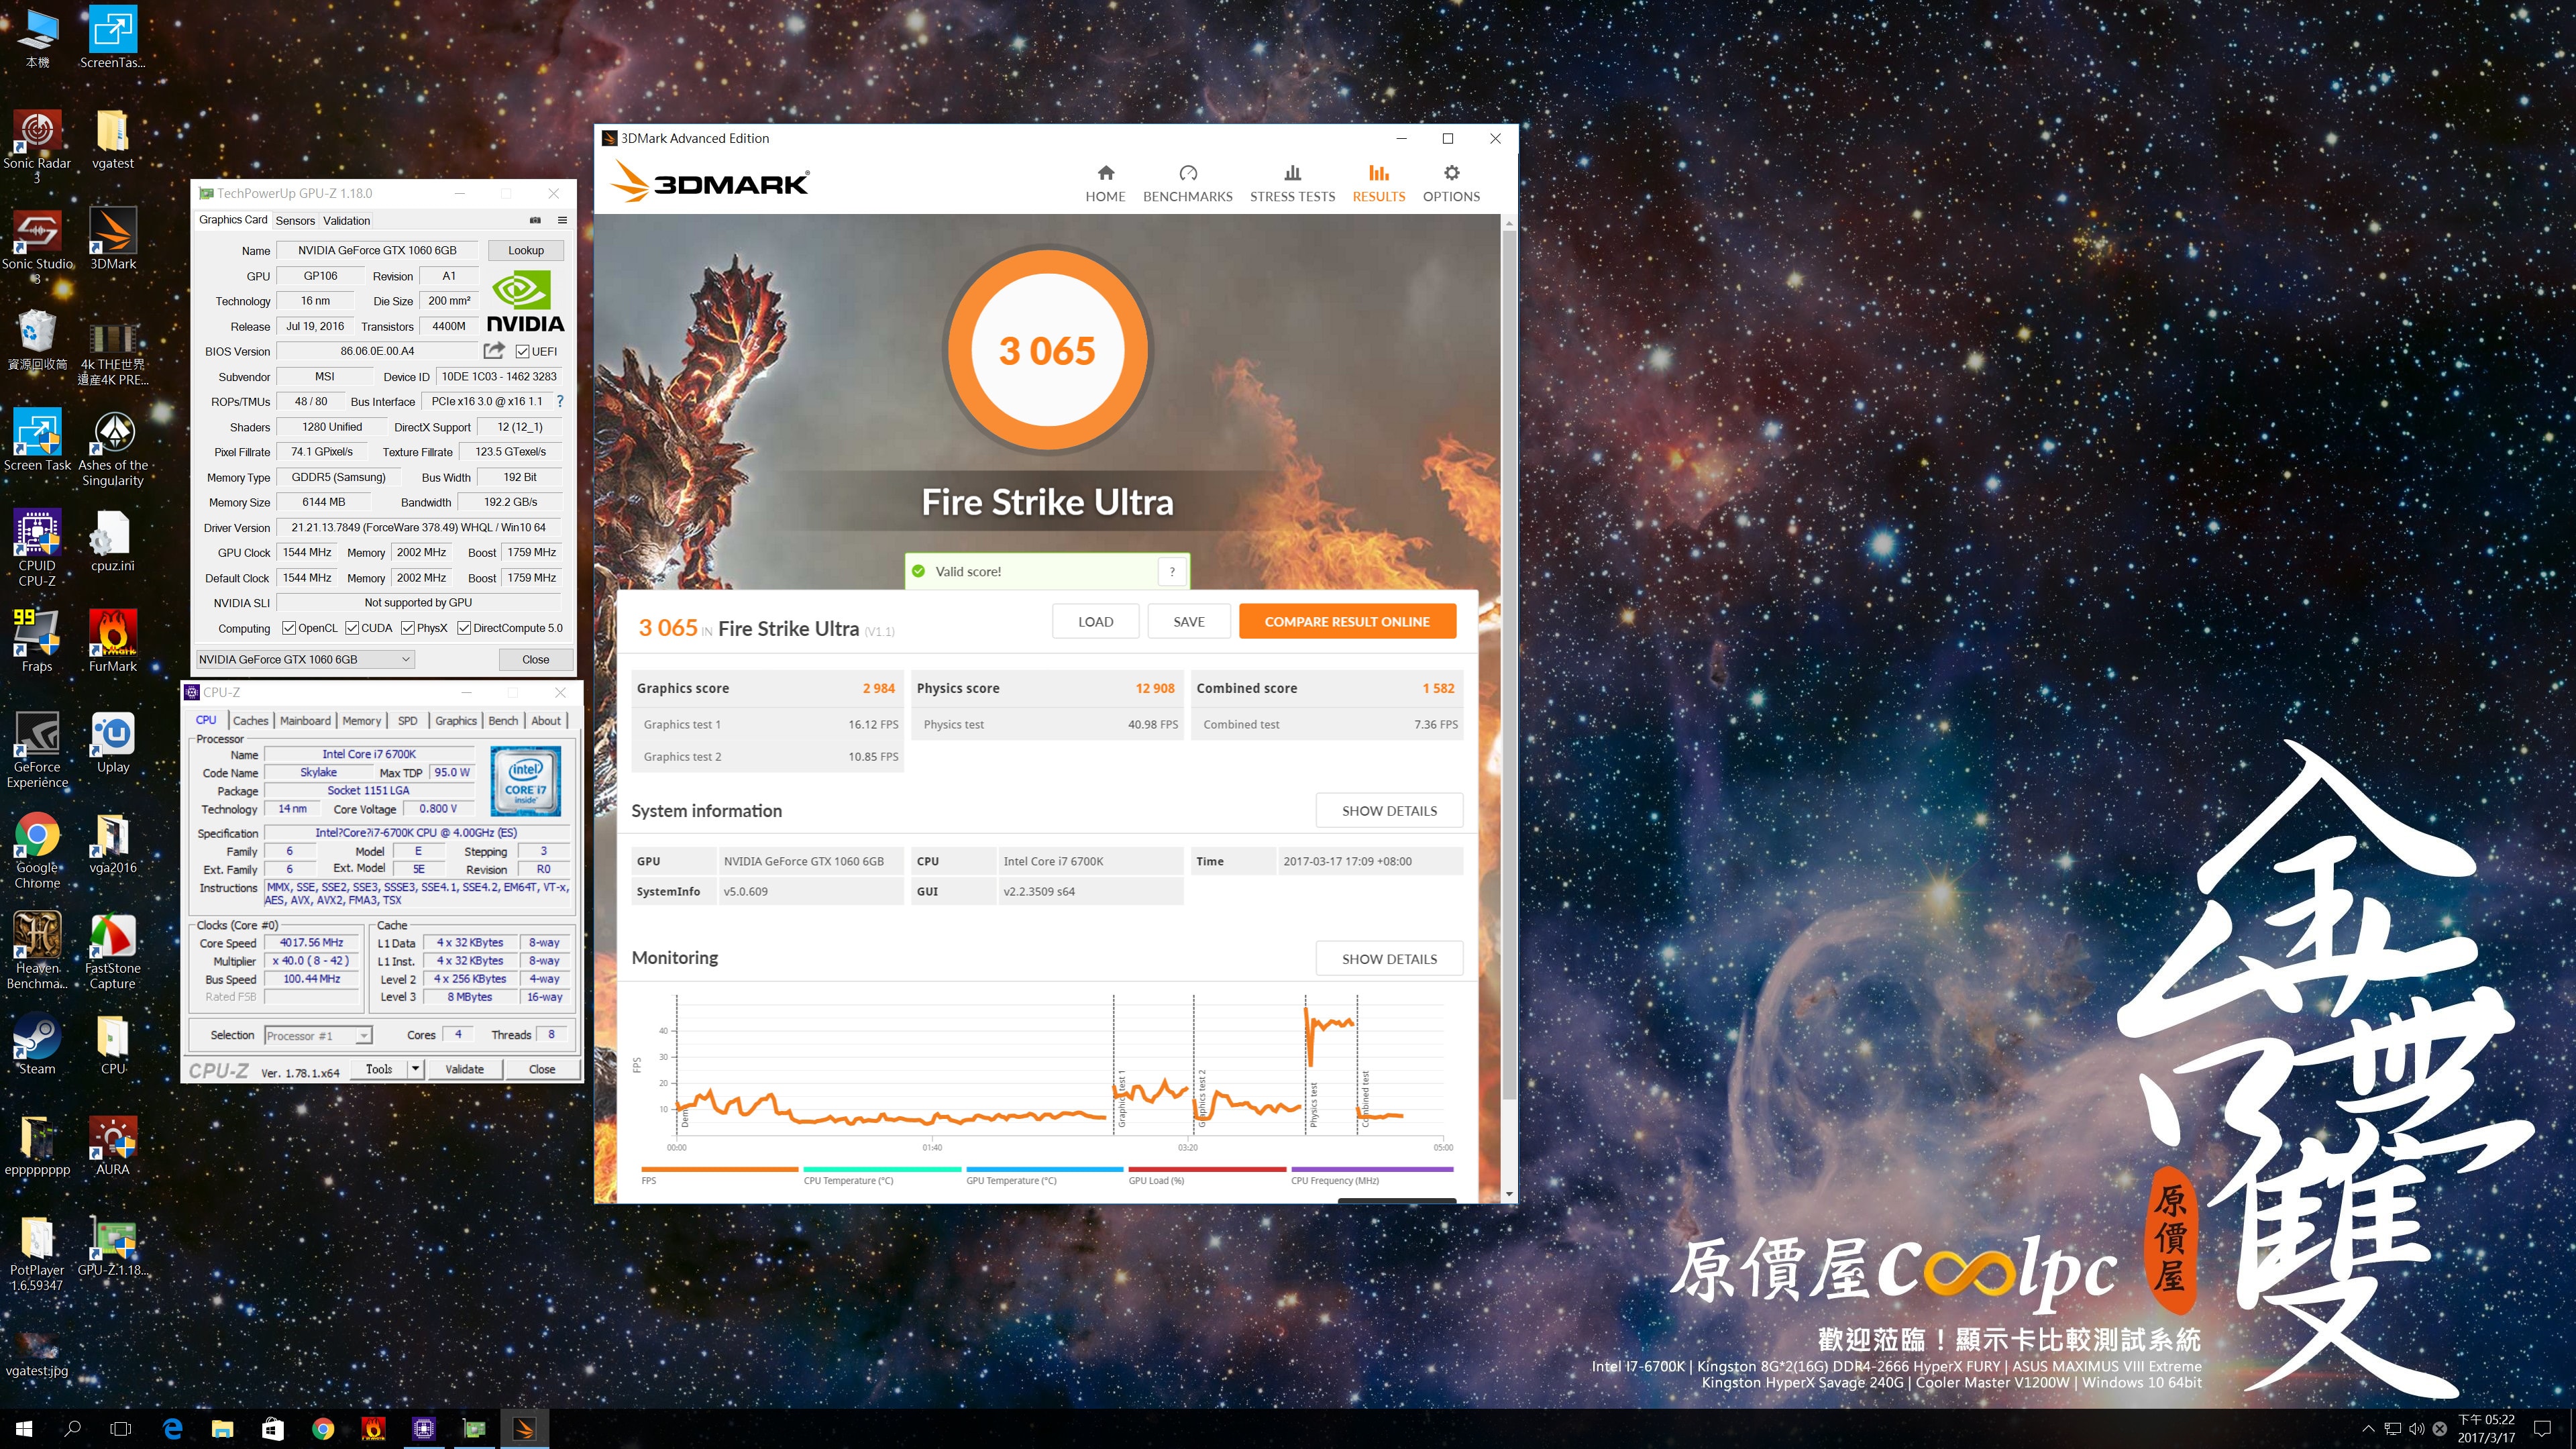Open Sonic Studio 3 desktop icon

[x=37, y=246]
